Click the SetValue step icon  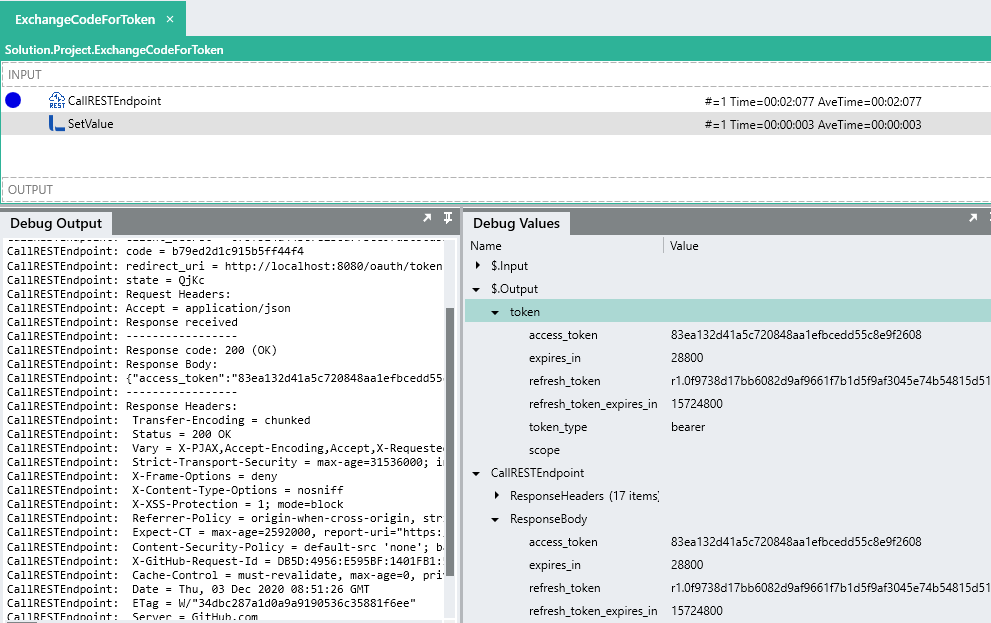coord(57,124)
